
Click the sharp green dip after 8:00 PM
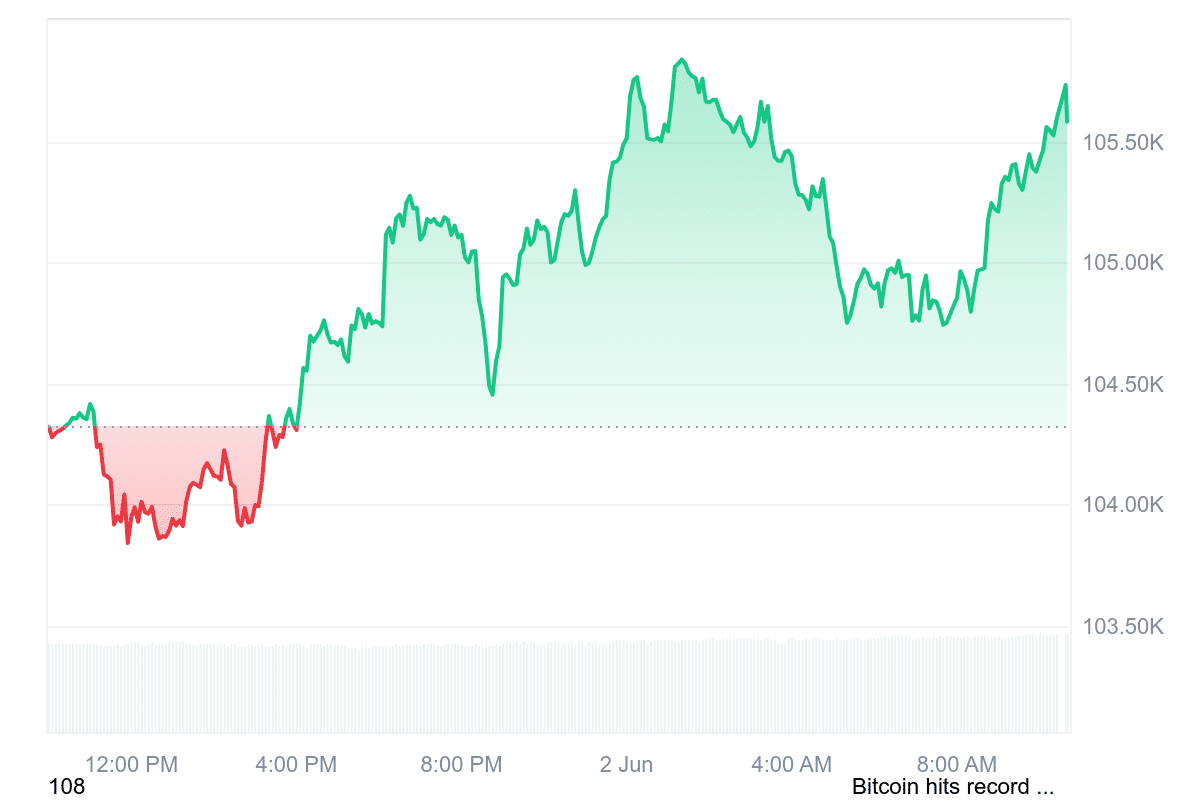493,394
